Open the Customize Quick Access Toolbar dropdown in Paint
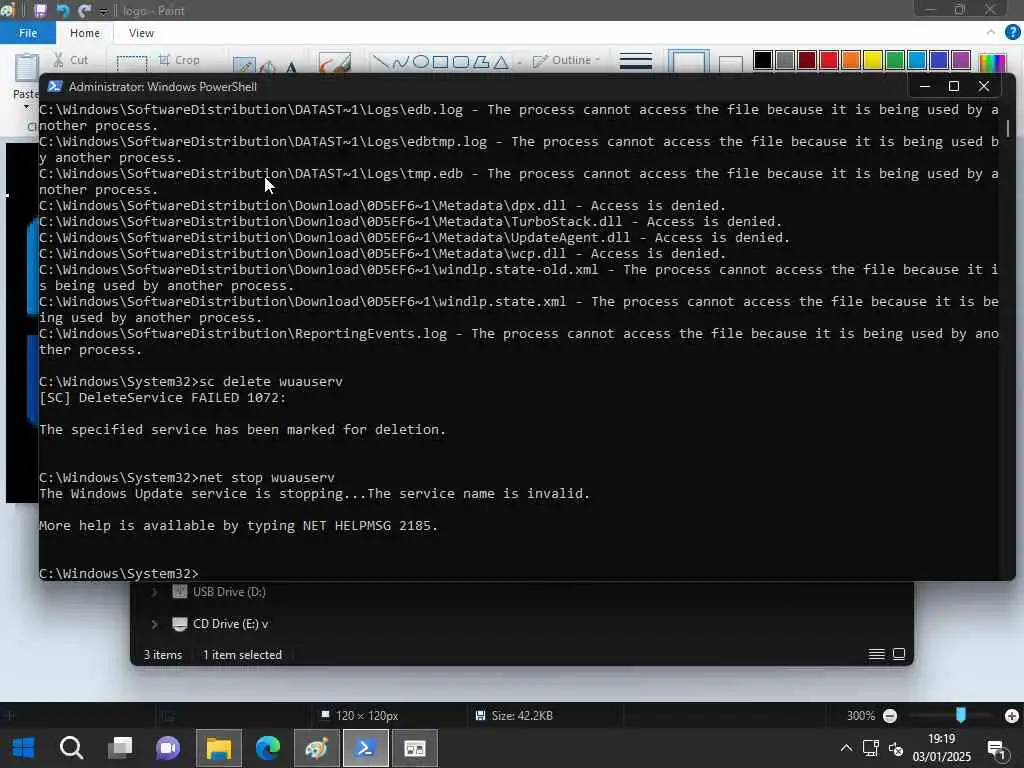 pos(103,12)
